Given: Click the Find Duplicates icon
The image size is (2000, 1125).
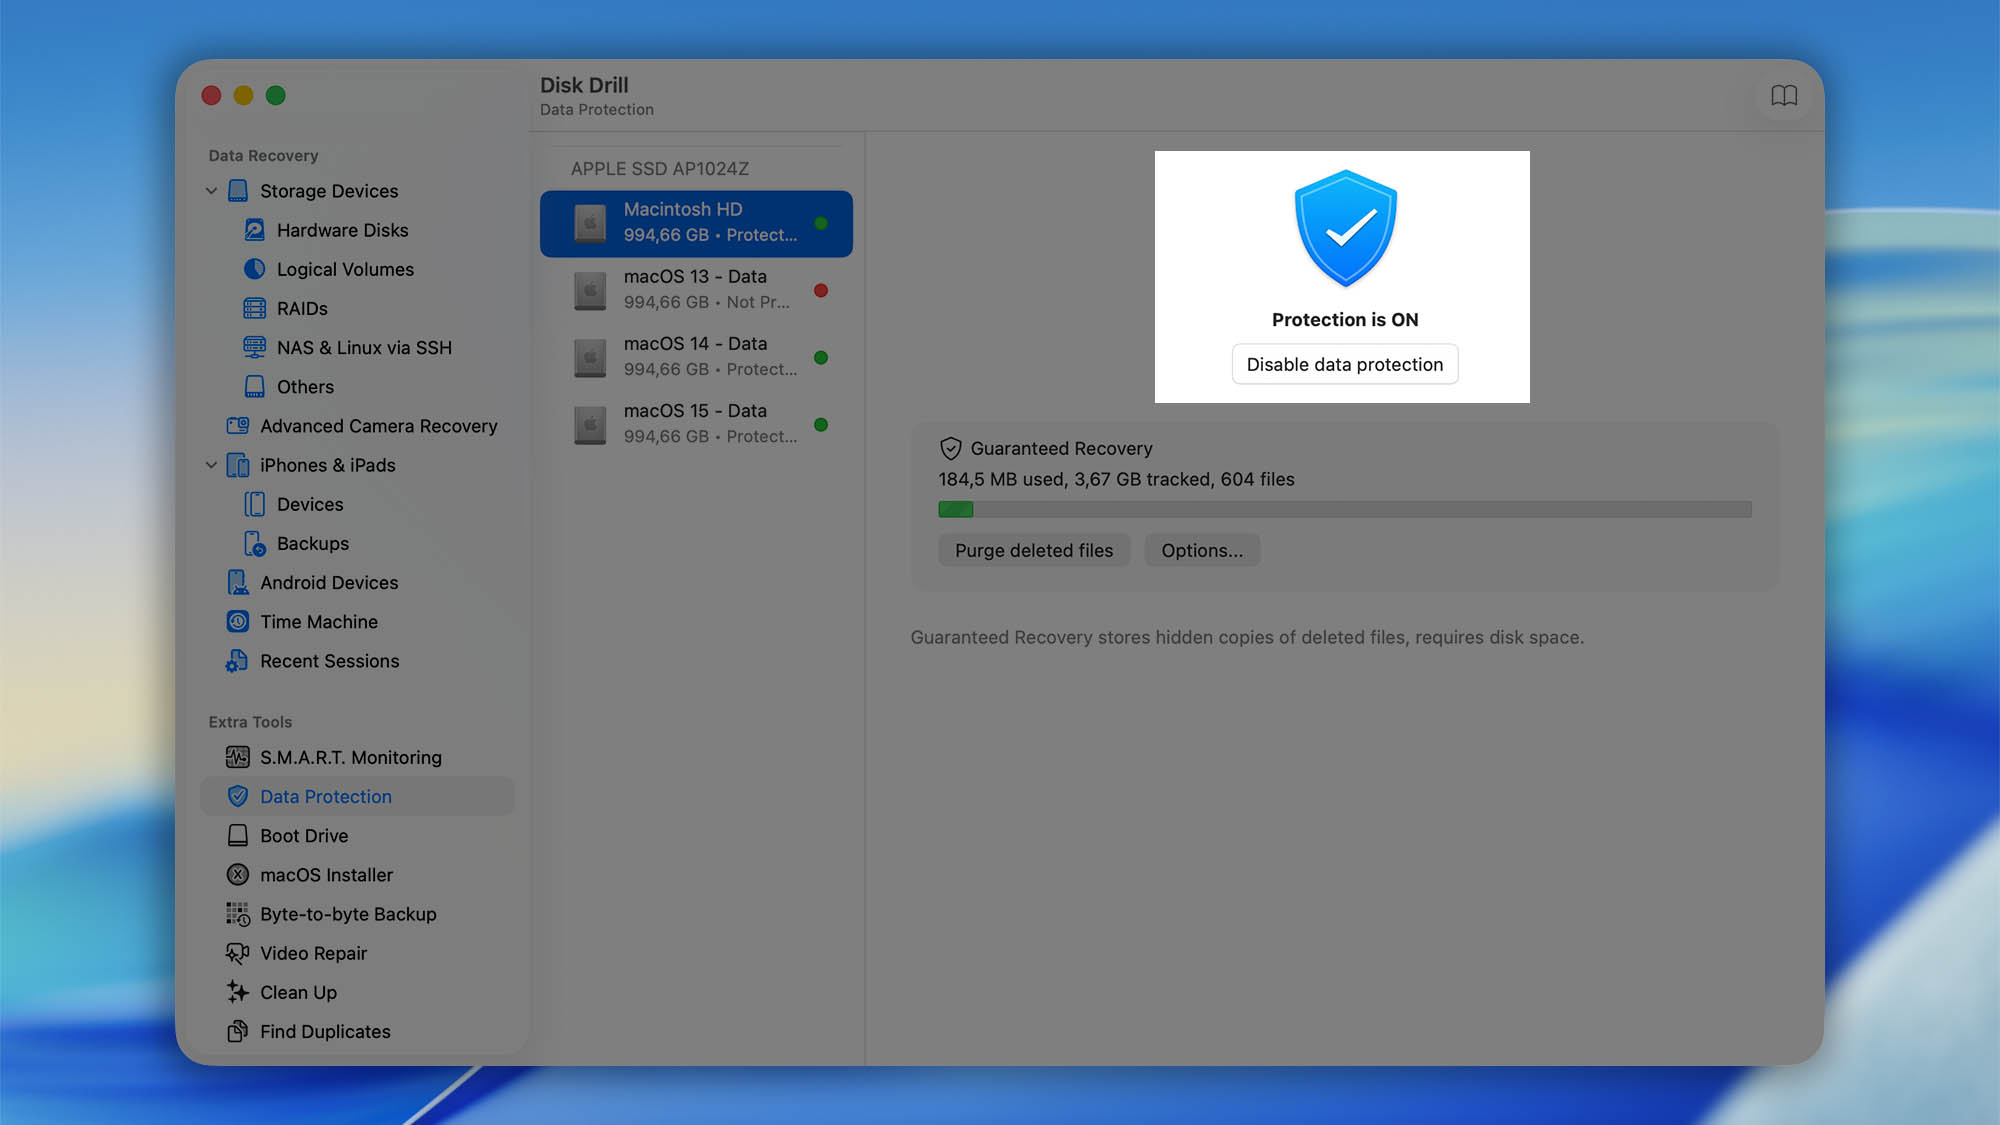Looking at the screenshot, I should point(238,1031).
